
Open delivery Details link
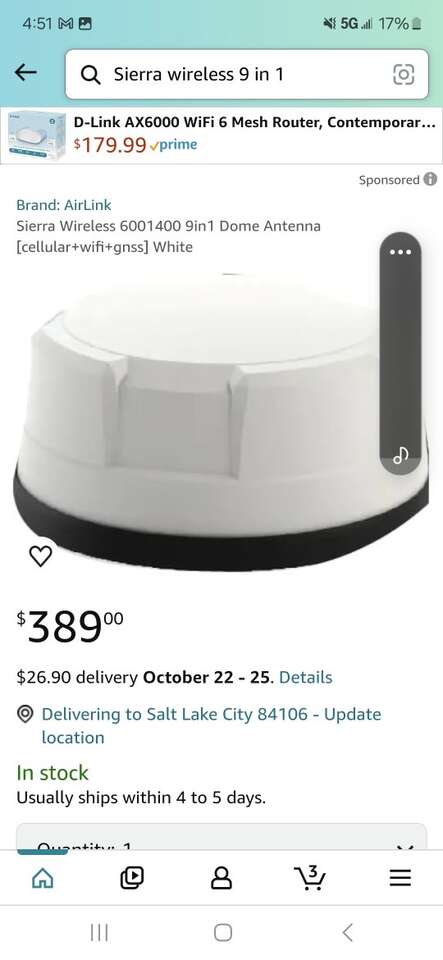(305, 677)
